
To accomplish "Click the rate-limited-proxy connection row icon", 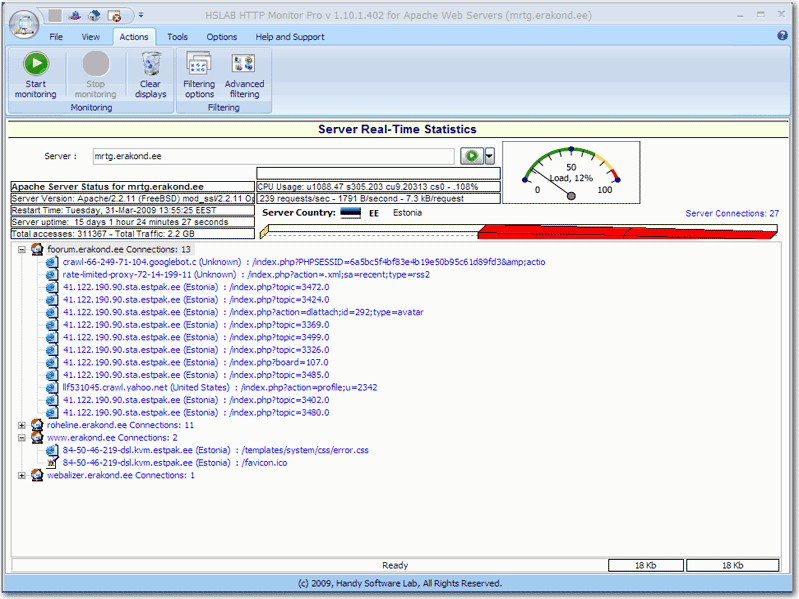I will pos(51,275).
